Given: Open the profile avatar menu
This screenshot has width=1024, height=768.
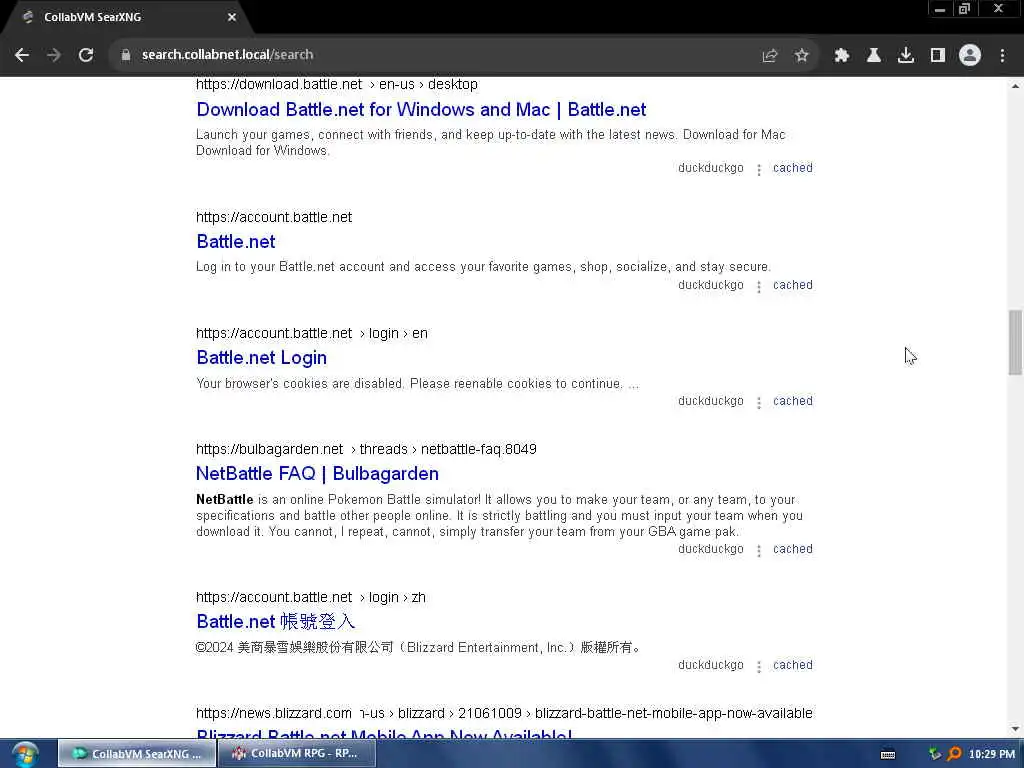Looking at the screenshot, I should click(970, 56).
